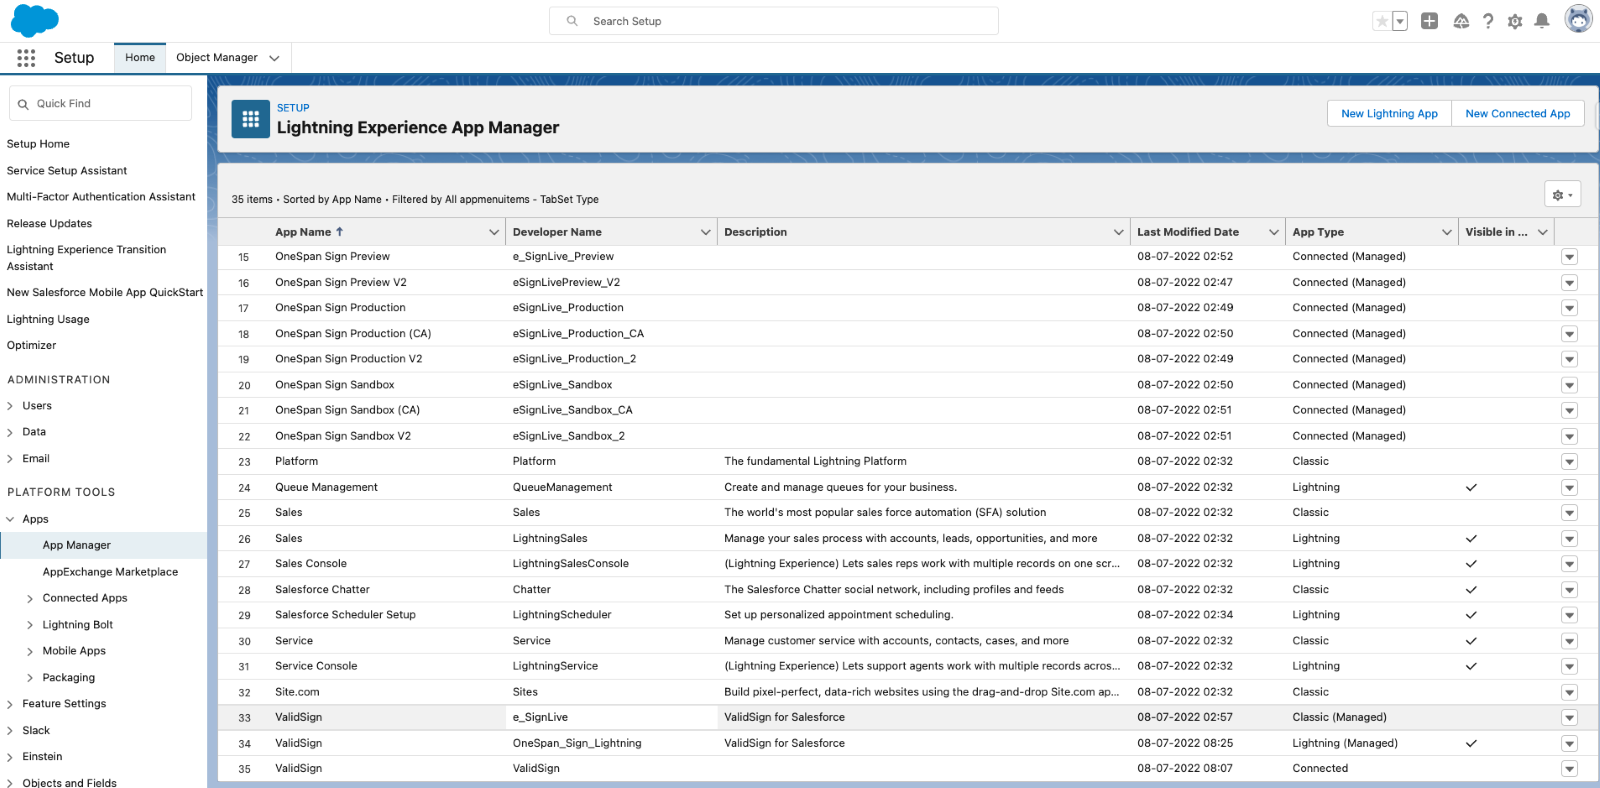Open the Global Actions plus icon
This screenshot has height=788, width=1600.
coord(1429,21)
